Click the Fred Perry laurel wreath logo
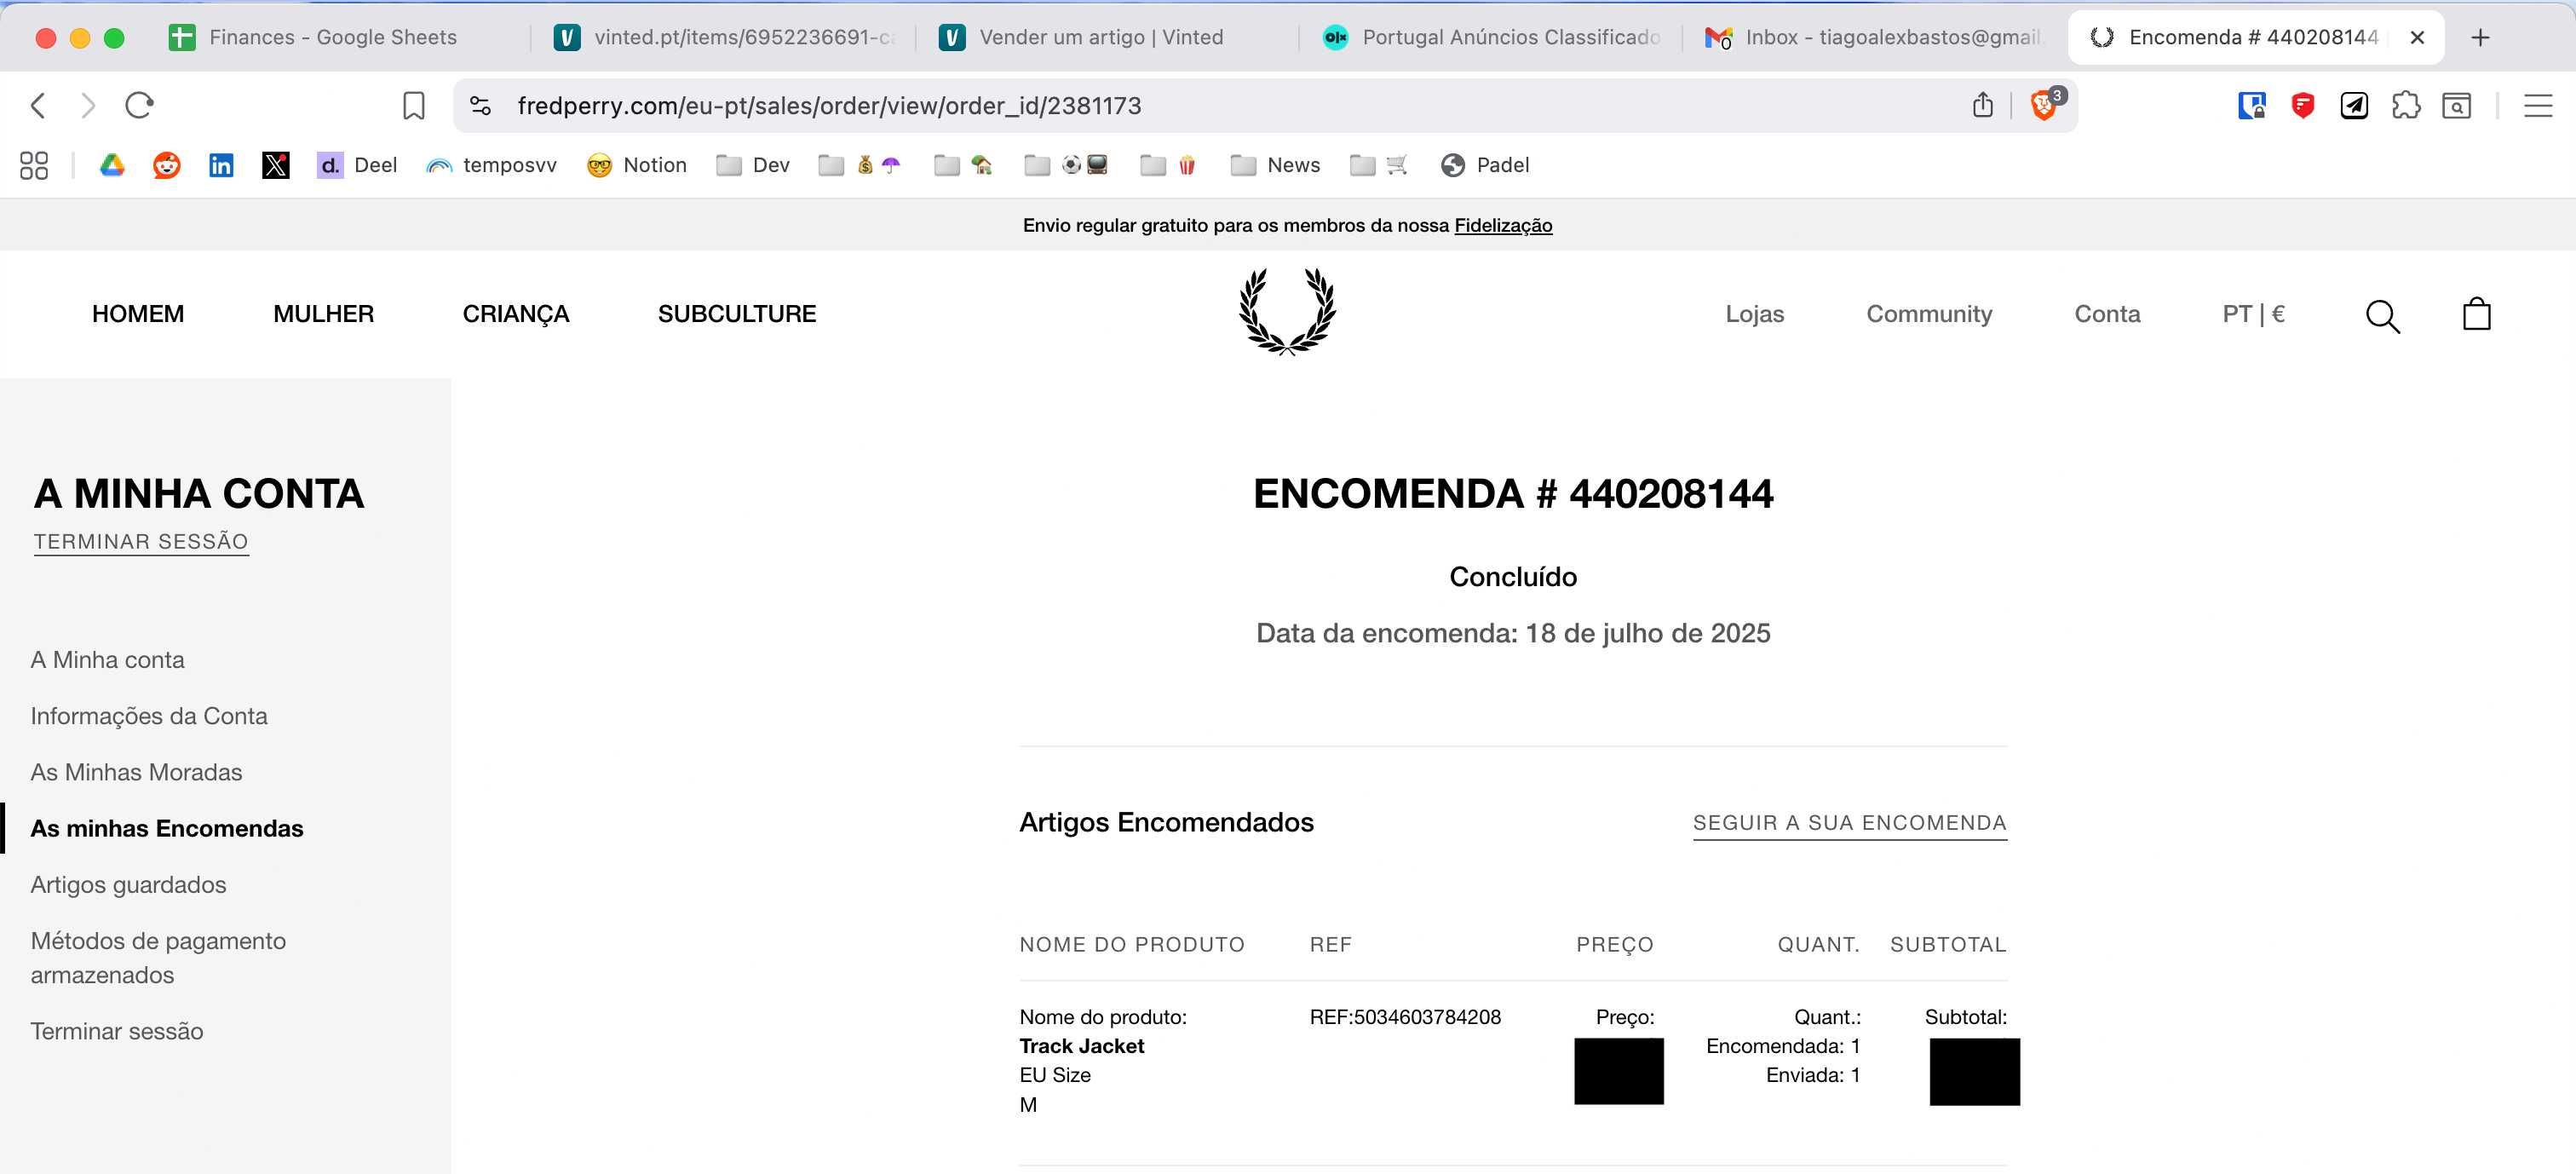 click(1287, 311)
